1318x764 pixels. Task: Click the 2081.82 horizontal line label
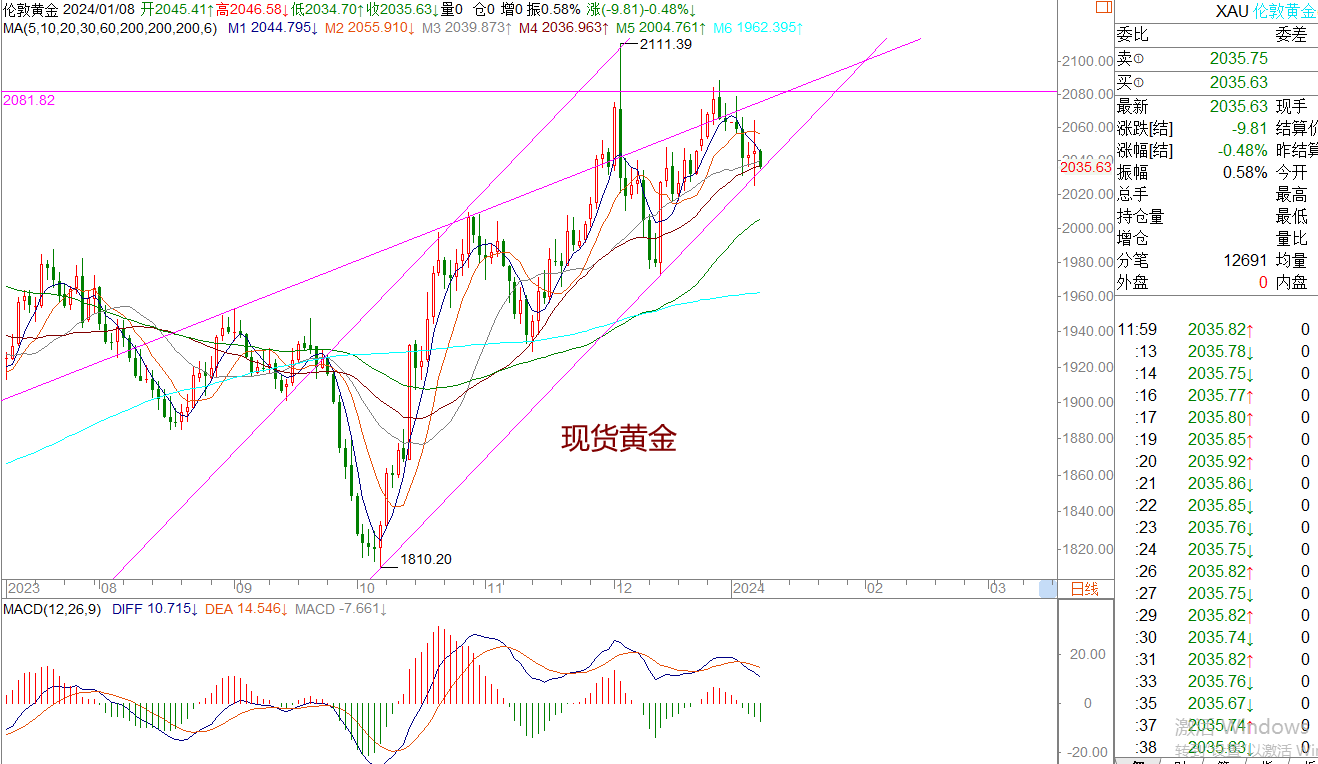(x=28, y=100)
